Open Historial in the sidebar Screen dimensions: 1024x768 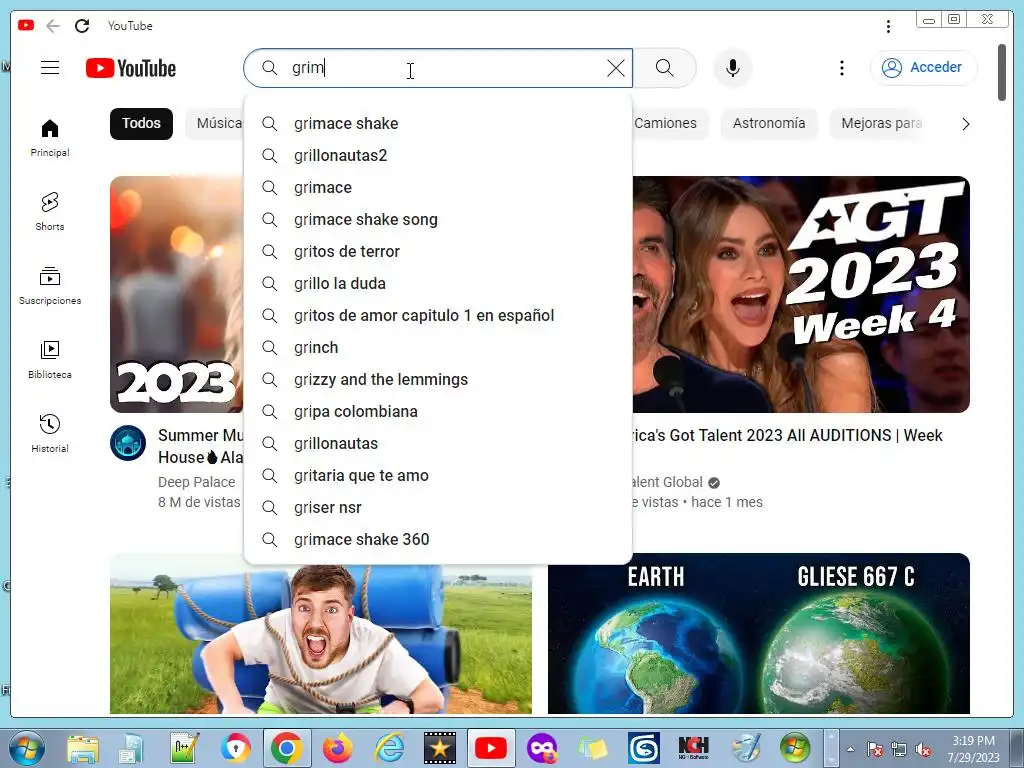[x=50, y=433]
